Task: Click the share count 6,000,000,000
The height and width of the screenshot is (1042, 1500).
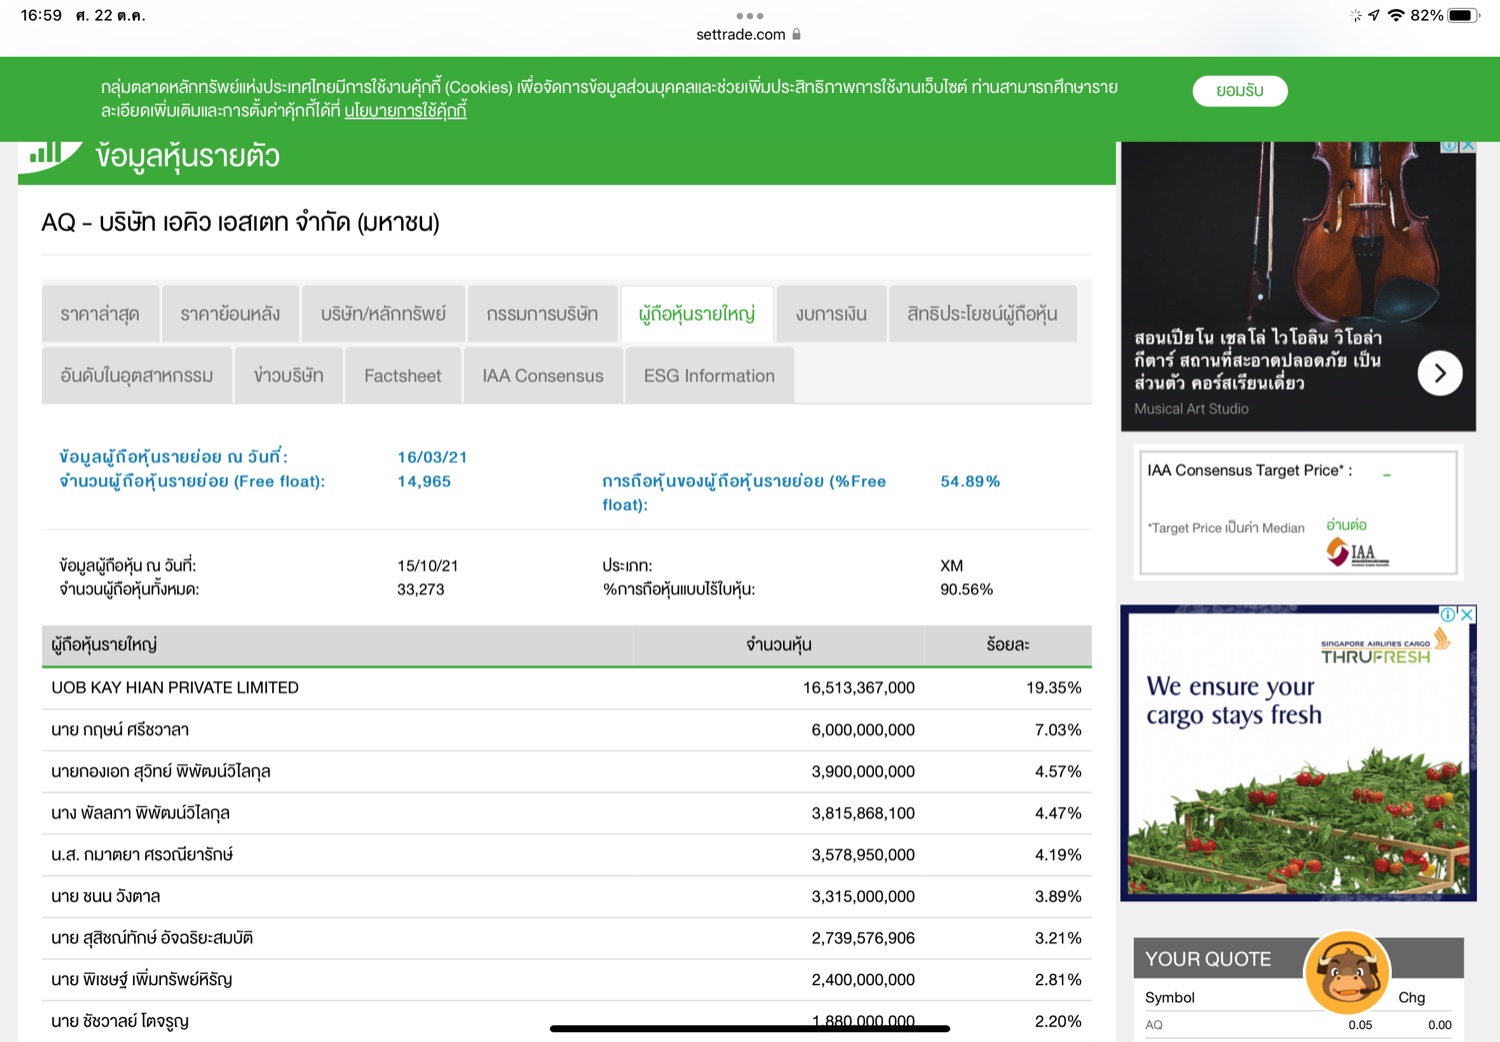Action: [863, 730]
